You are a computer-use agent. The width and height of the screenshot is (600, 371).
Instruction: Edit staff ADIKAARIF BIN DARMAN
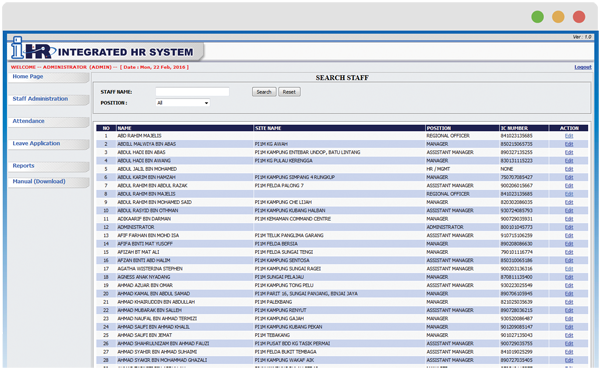(x=569, y=219)
